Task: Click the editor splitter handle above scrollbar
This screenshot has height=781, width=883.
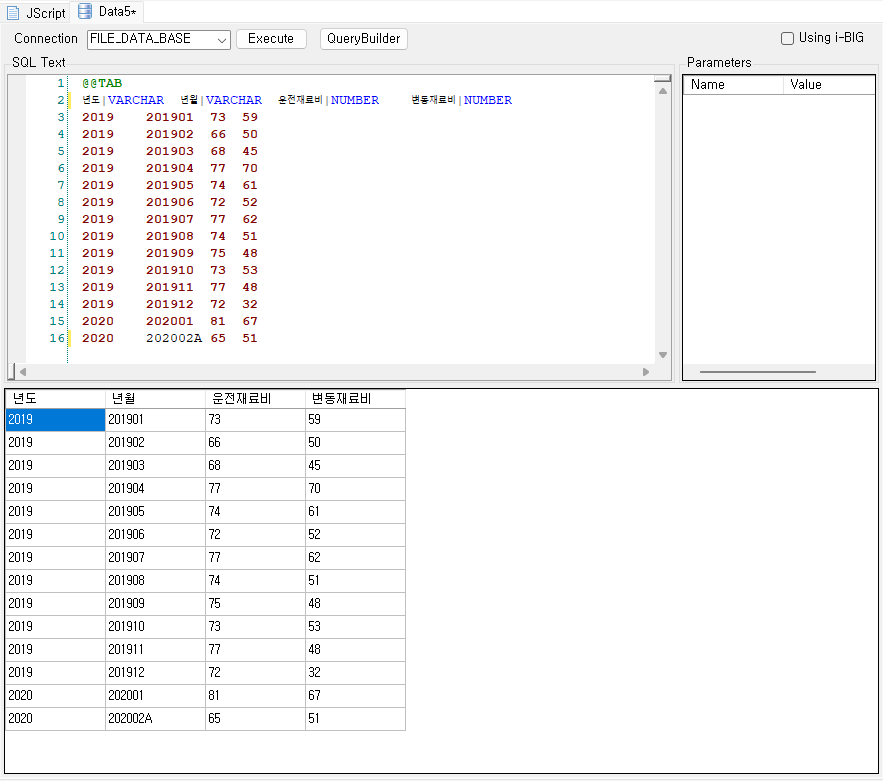Action: point(662,79)
